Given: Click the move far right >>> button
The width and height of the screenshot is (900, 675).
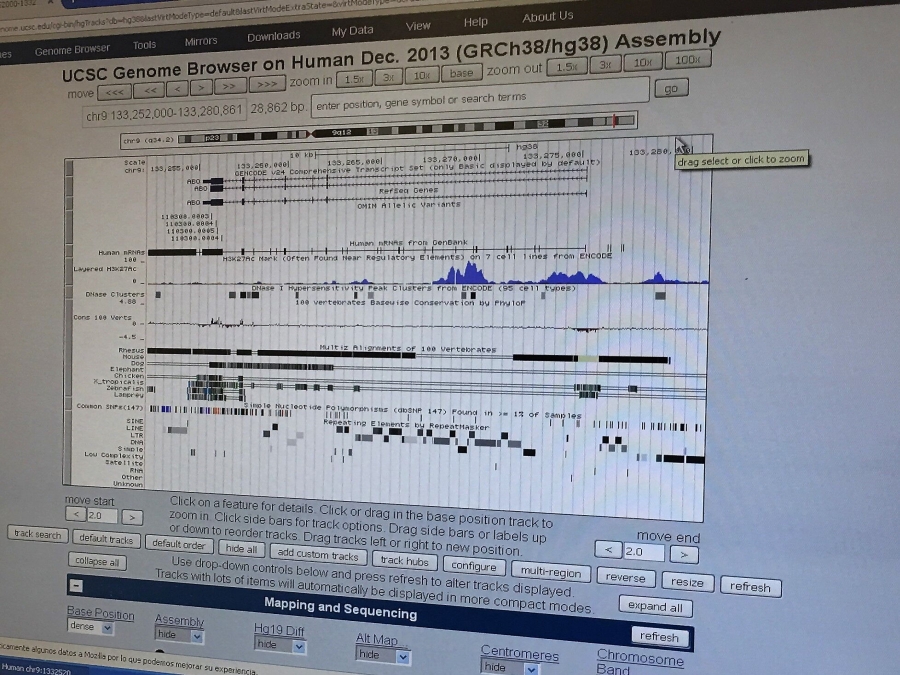Looking at the screenshot, I should coord(267,84).
